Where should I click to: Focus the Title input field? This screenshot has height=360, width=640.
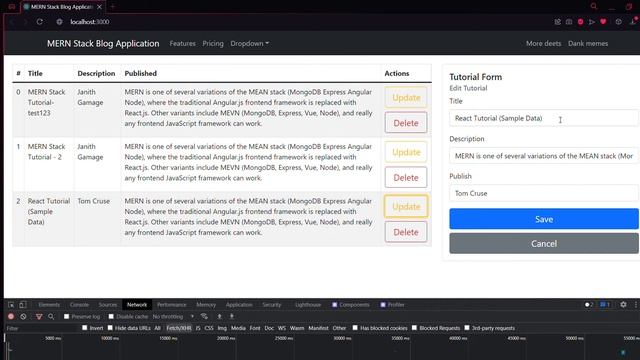(x=544, y=118)
